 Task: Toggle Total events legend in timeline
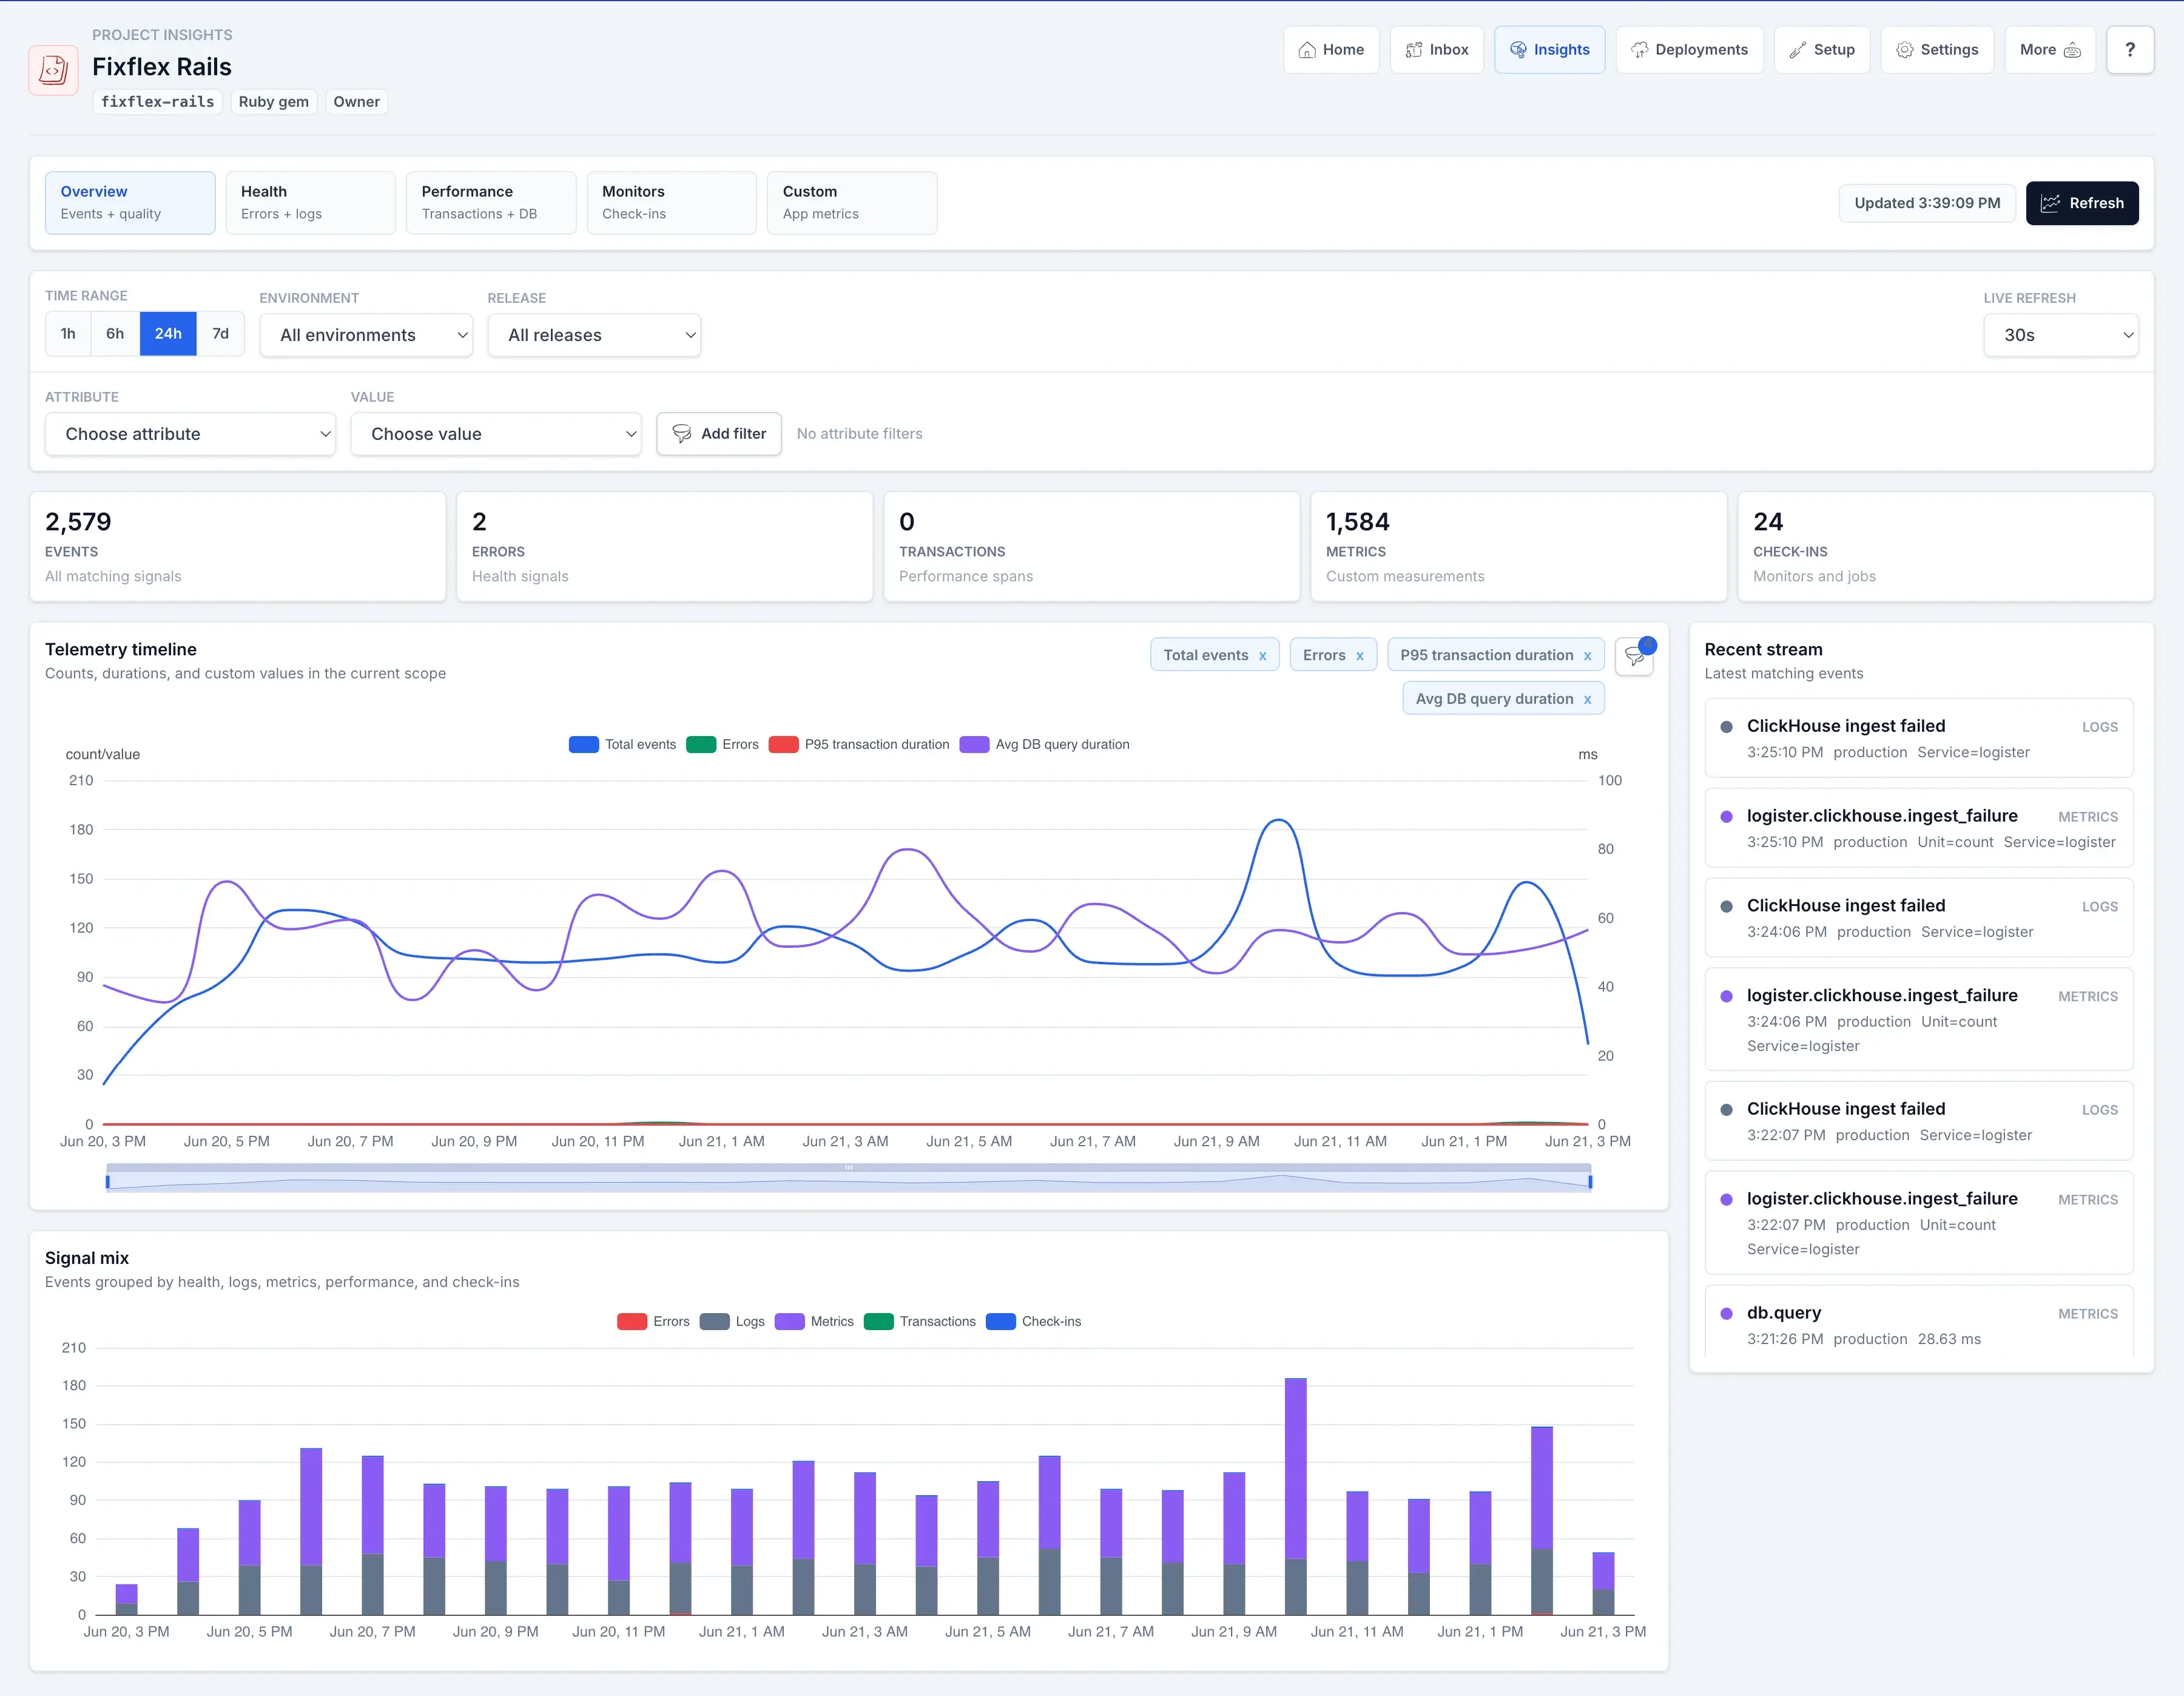coord(622,745)
